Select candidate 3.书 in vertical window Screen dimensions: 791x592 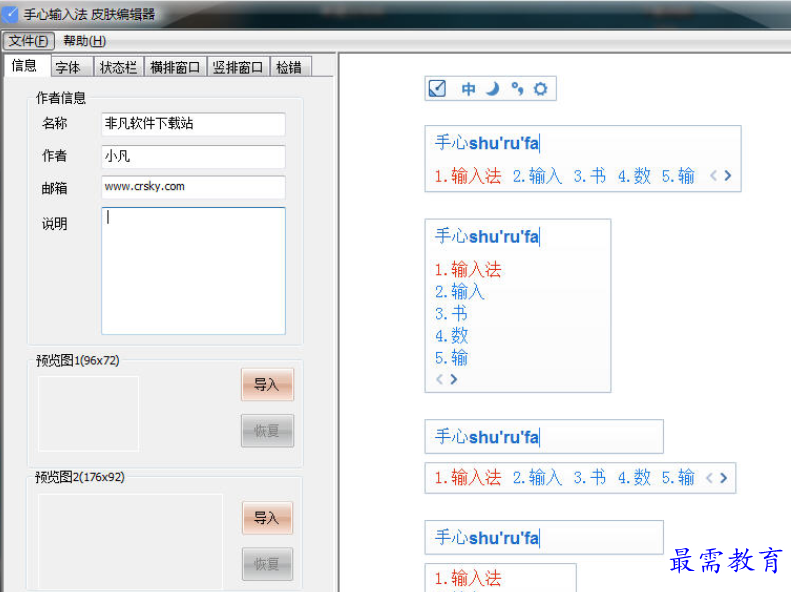451,314
